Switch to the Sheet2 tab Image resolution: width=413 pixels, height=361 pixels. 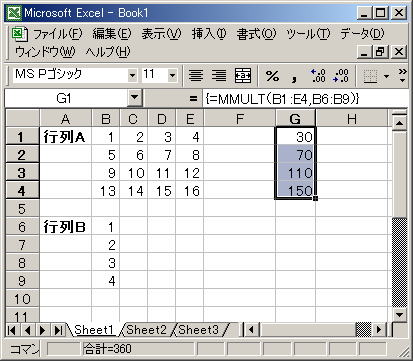coord(146,330)
